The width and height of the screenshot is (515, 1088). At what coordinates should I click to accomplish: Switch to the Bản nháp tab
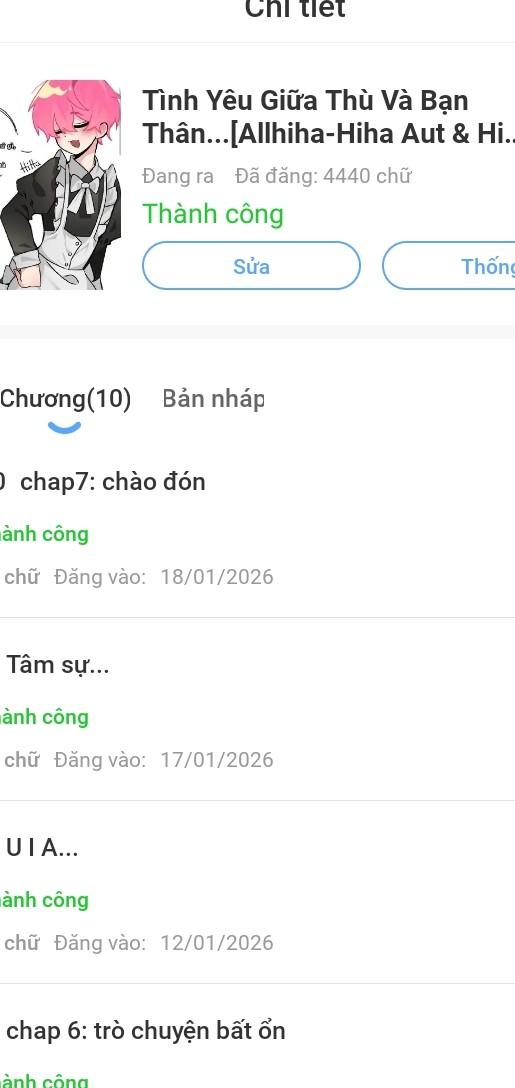(213, 399)
